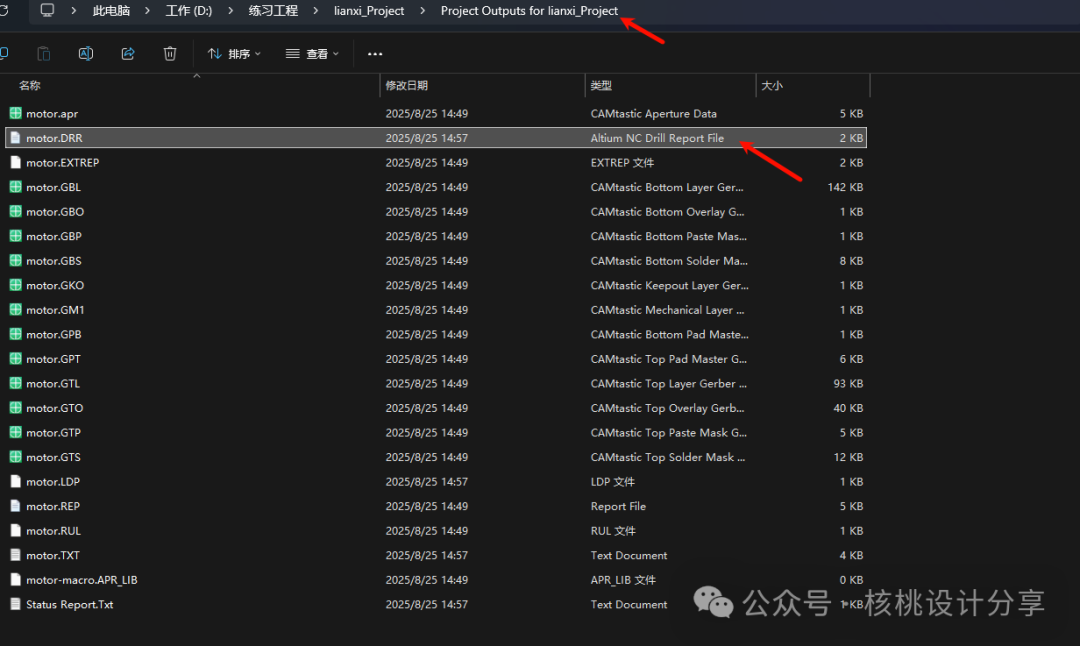Navigate to 练习工程 in the breadcrumb

273,11
